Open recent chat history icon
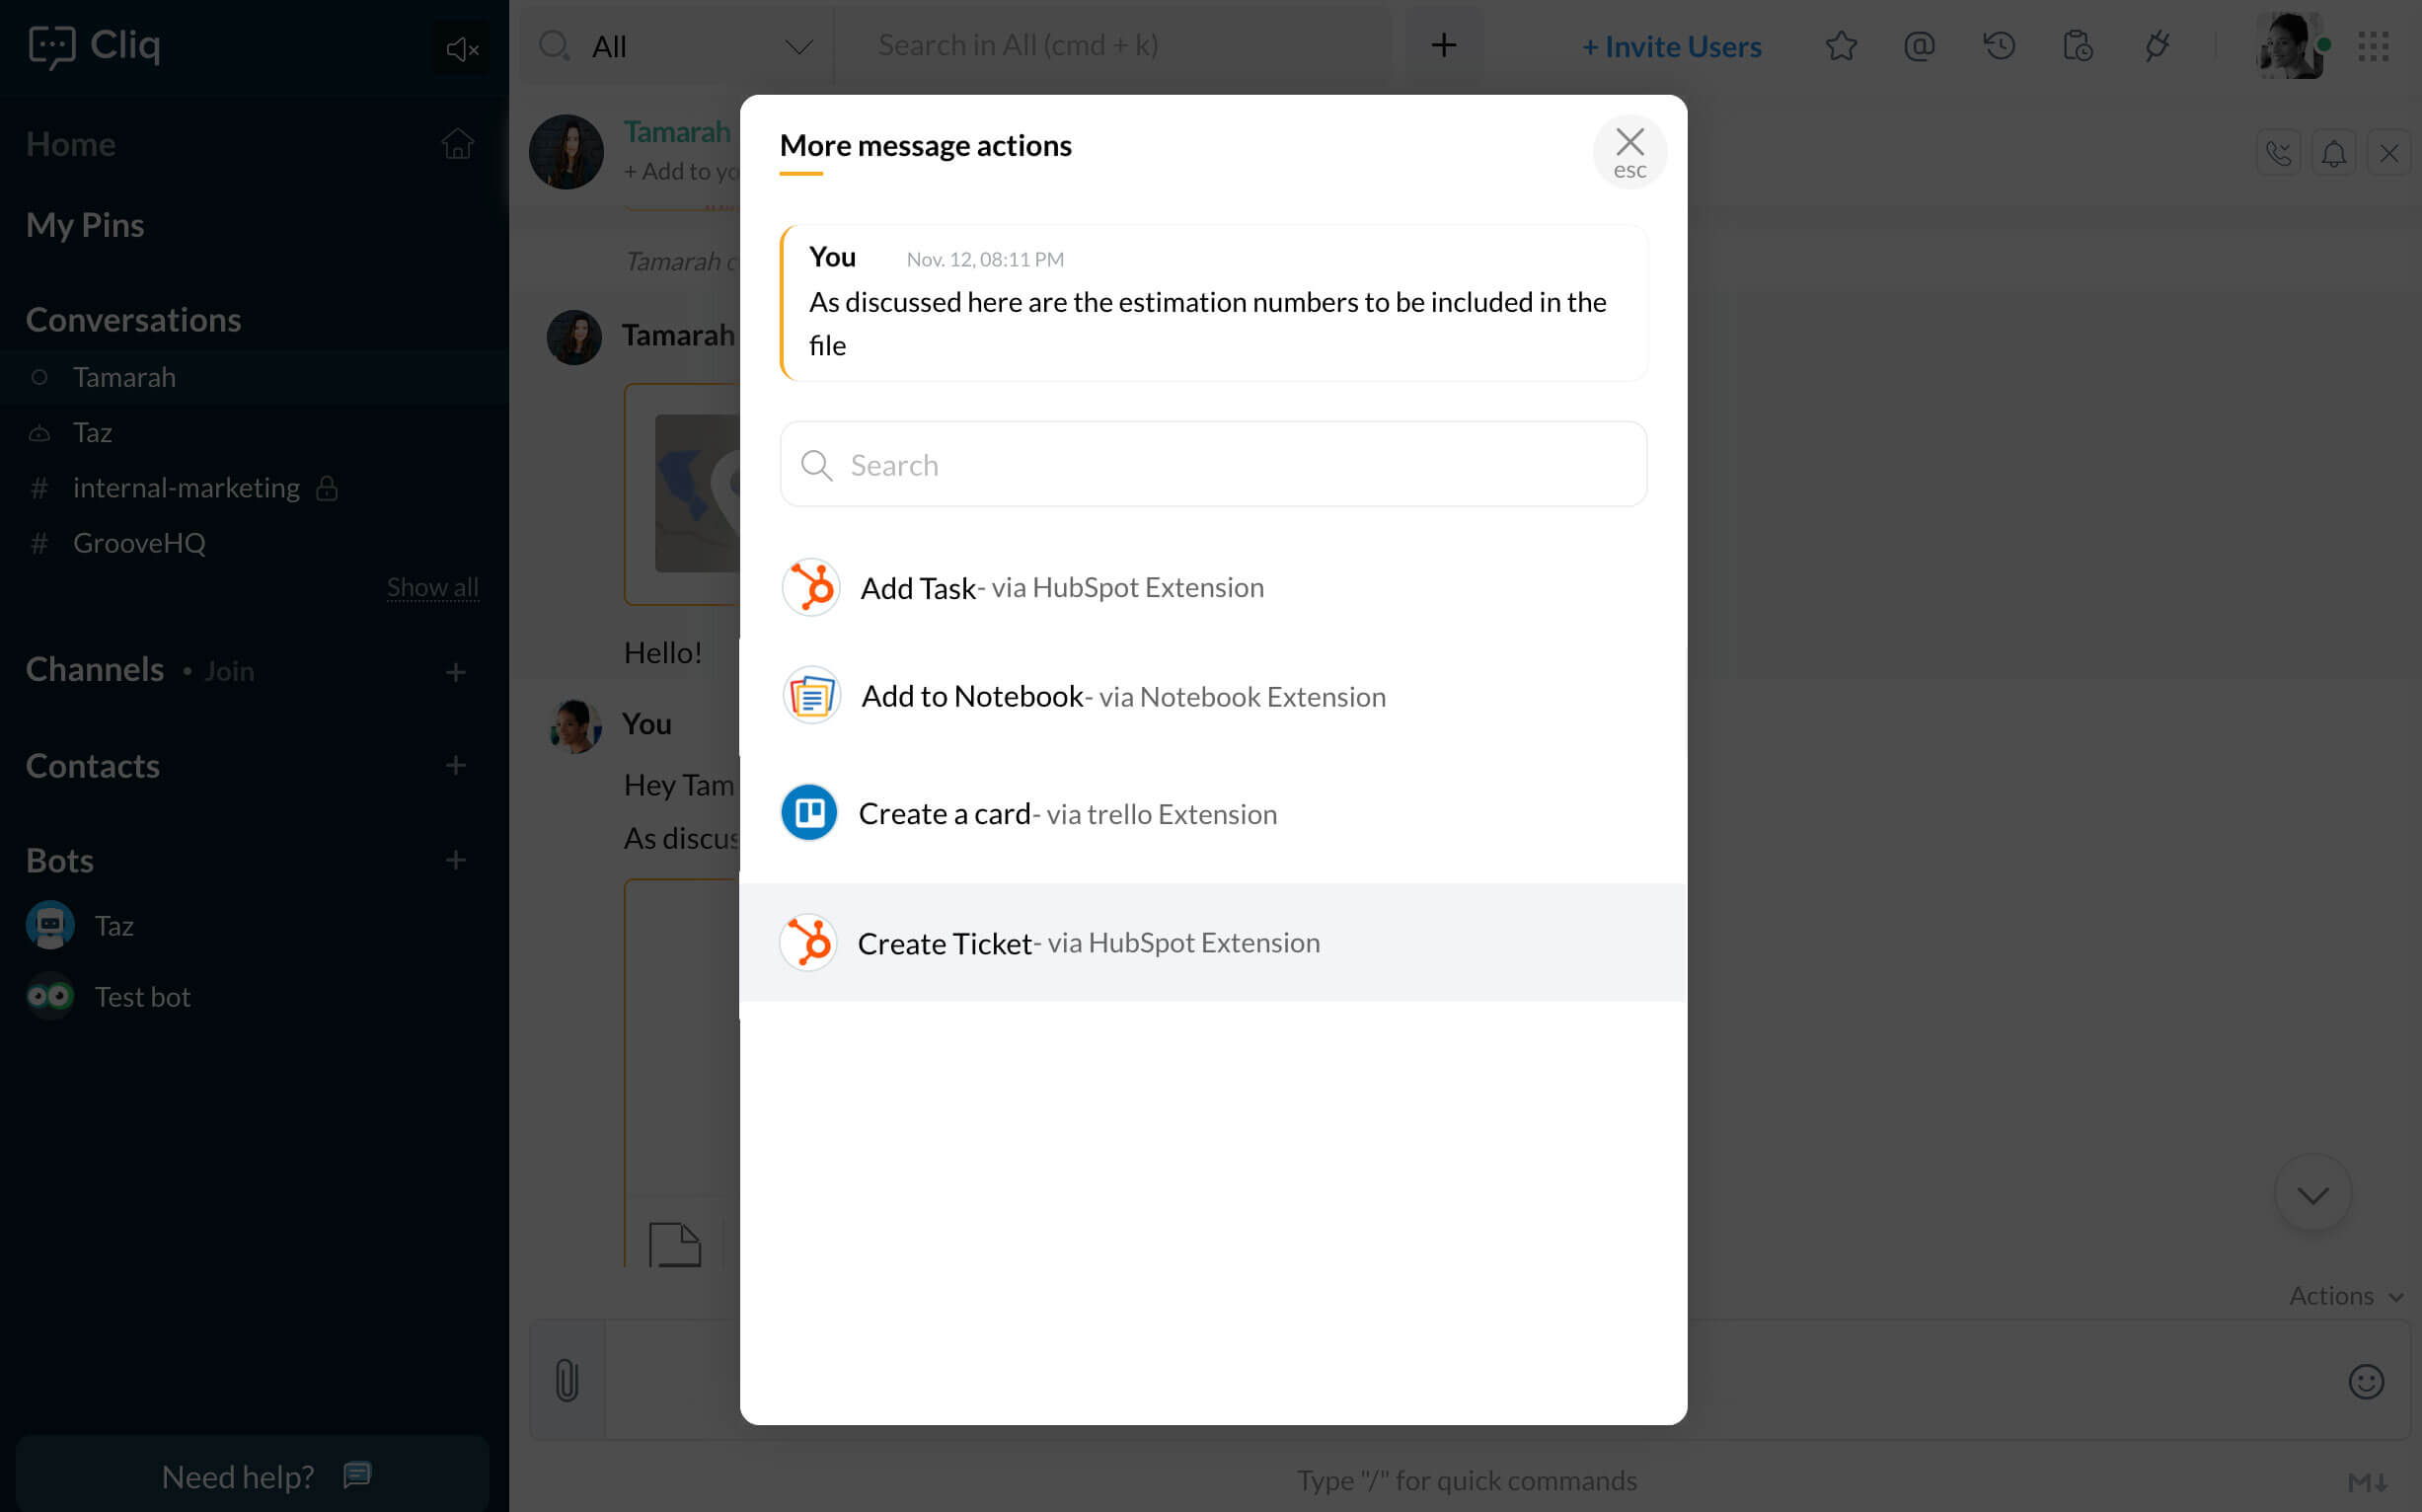 point(1997,45)
